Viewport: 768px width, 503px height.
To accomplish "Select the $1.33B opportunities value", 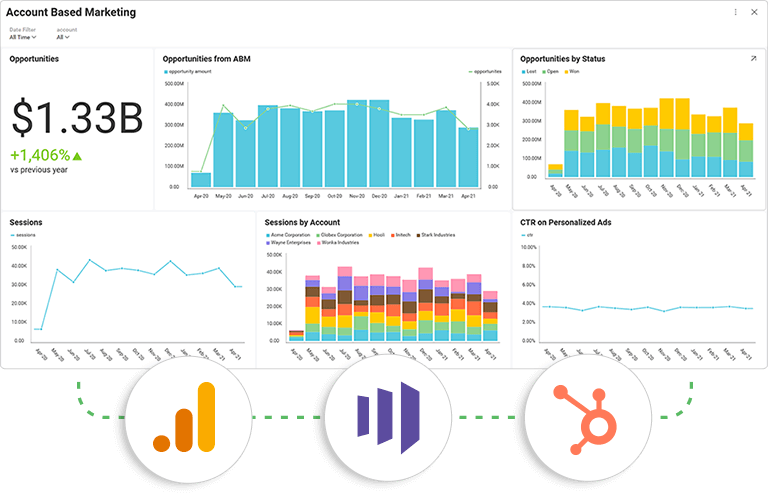I will pyautogui.click(x=77, y=118).
